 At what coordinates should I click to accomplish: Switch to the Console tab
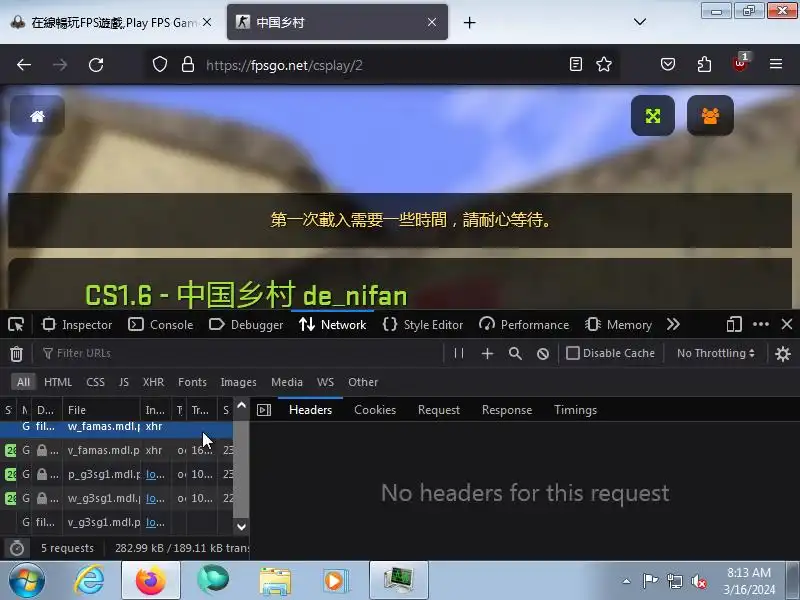pyautogui.click(x=161, y=324)
